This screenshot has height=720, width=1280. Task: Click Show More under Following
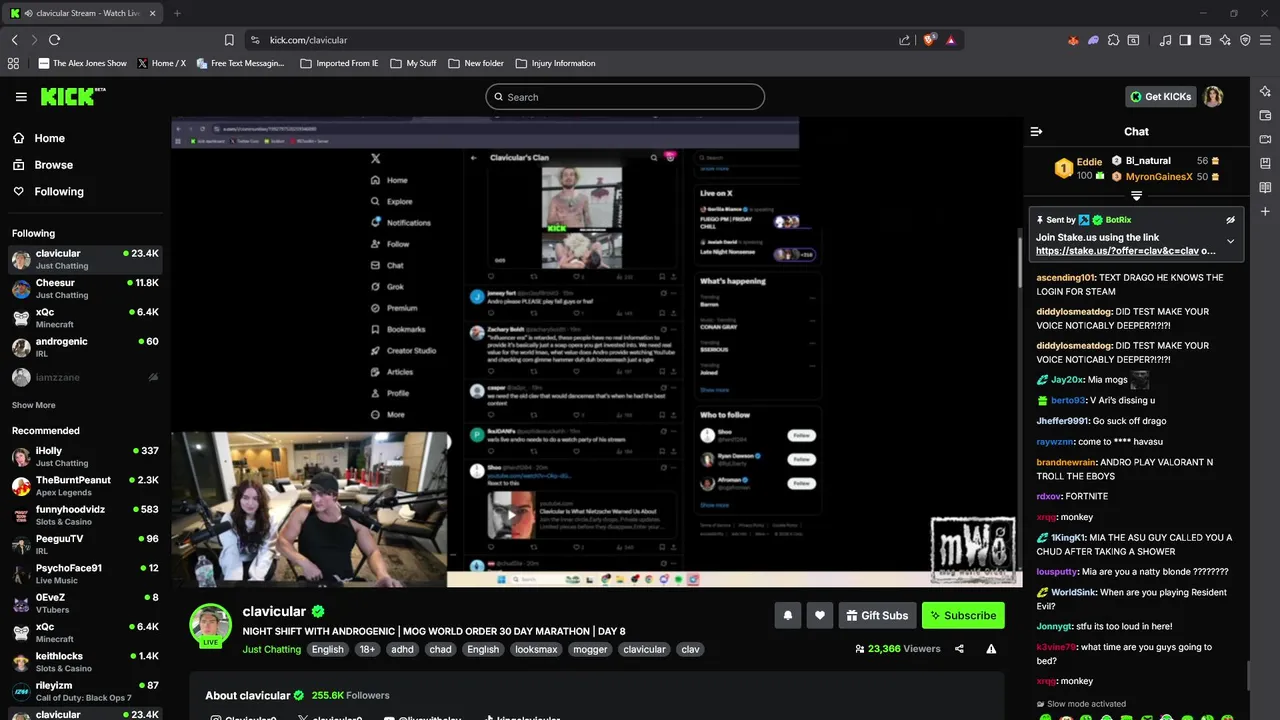point(33,405)
